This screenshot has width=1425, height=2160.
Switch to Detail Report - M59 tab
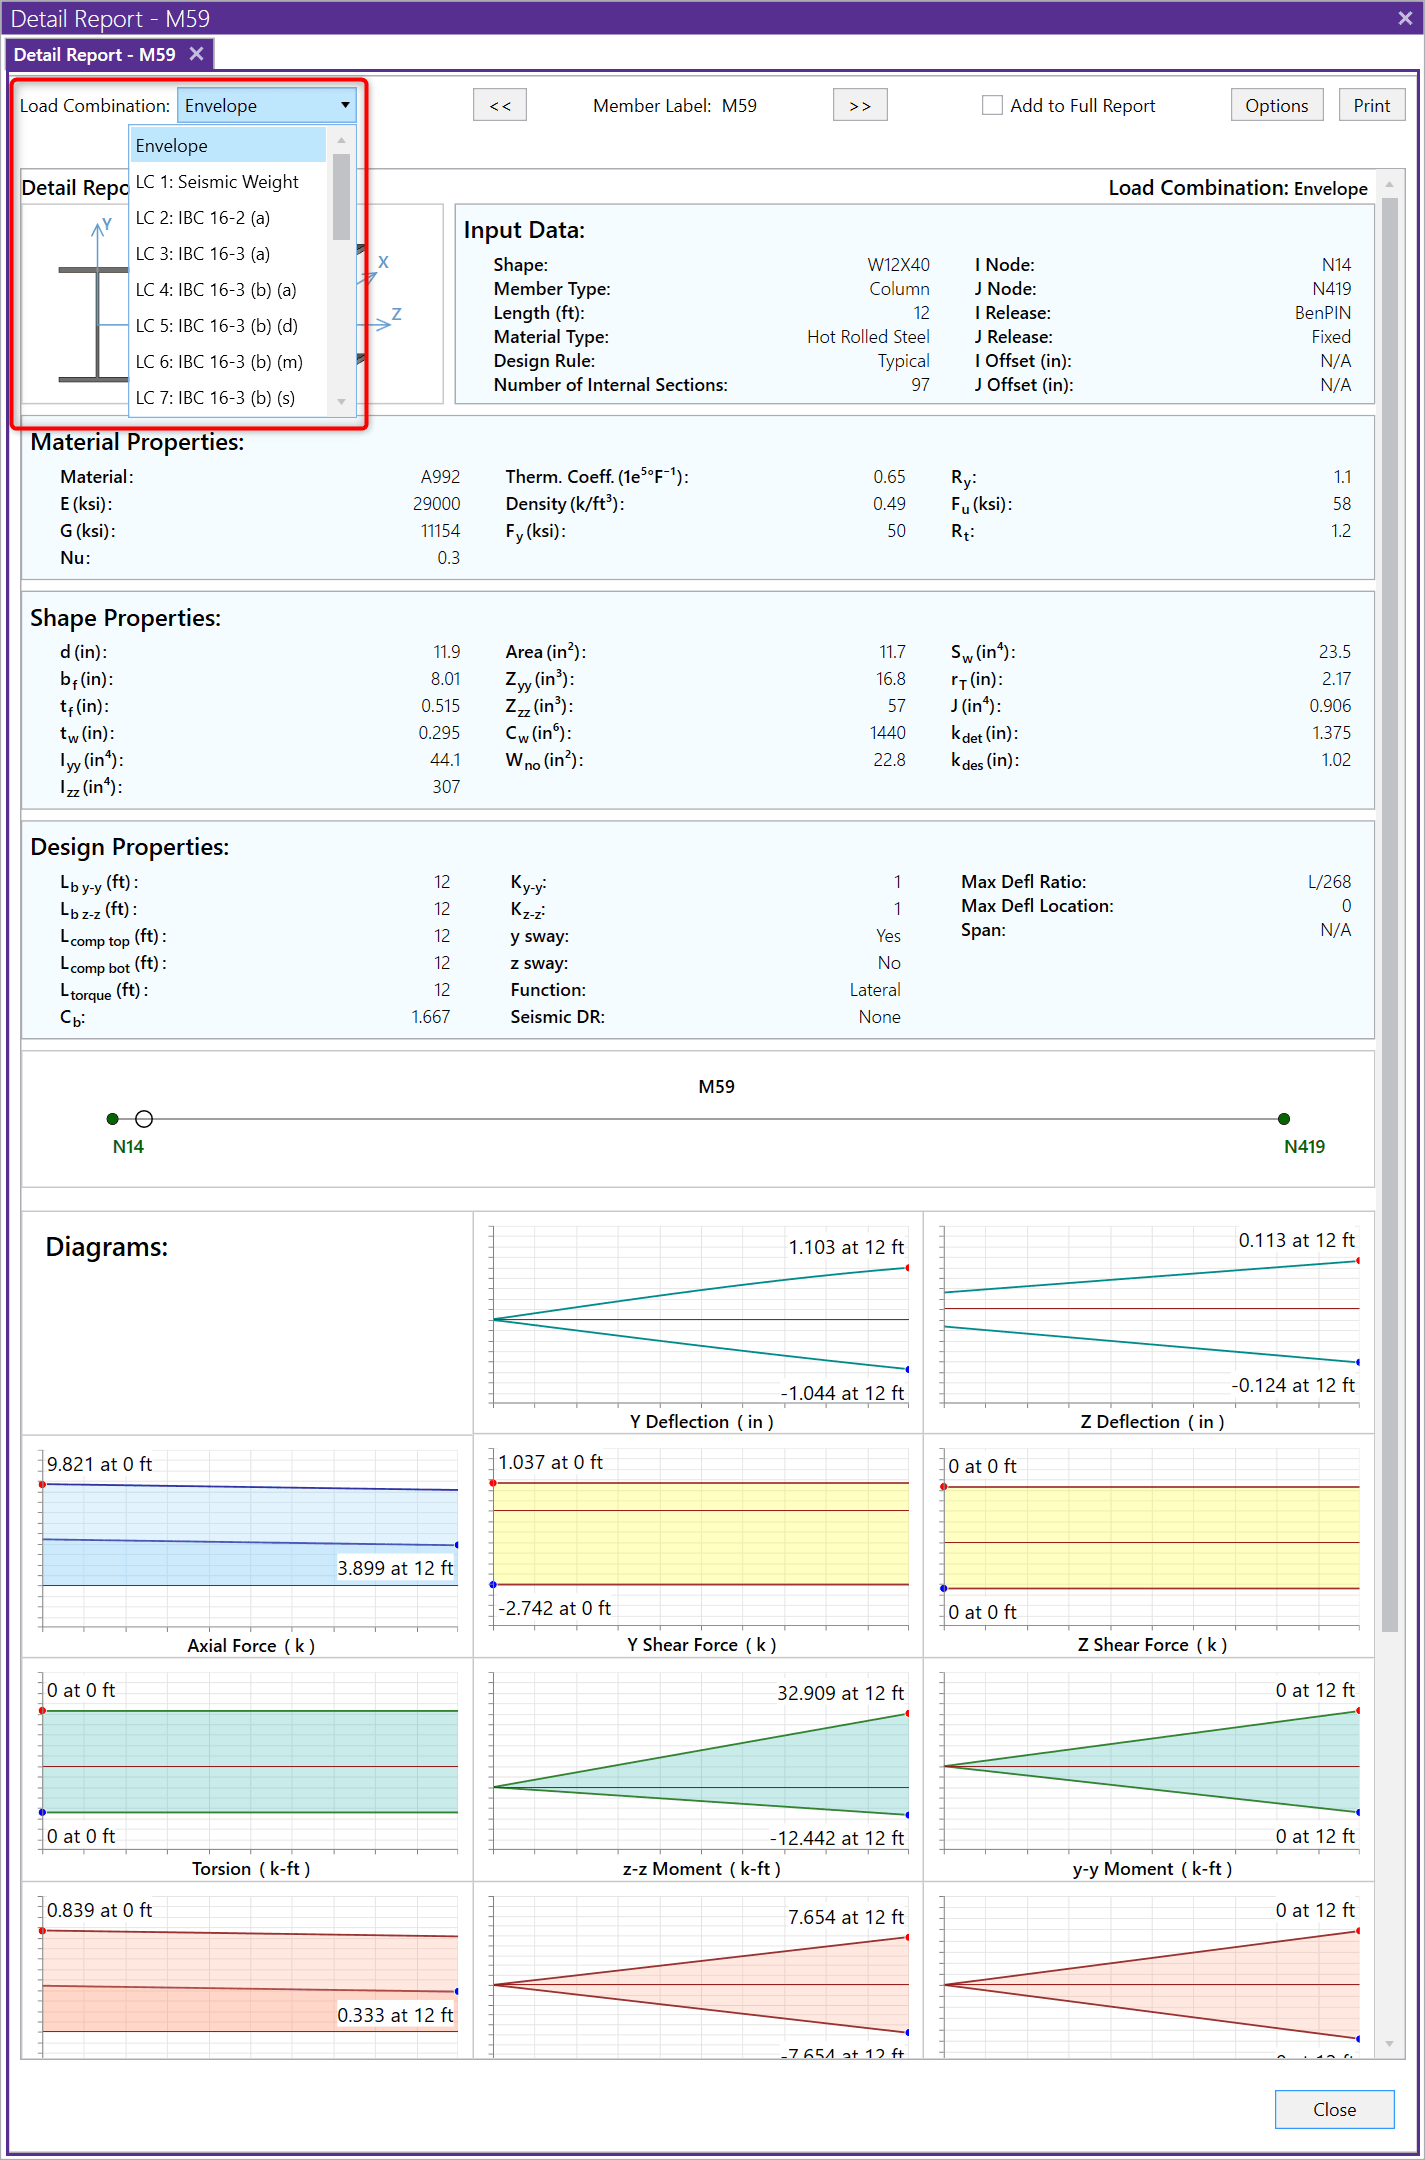pos(94,55)
